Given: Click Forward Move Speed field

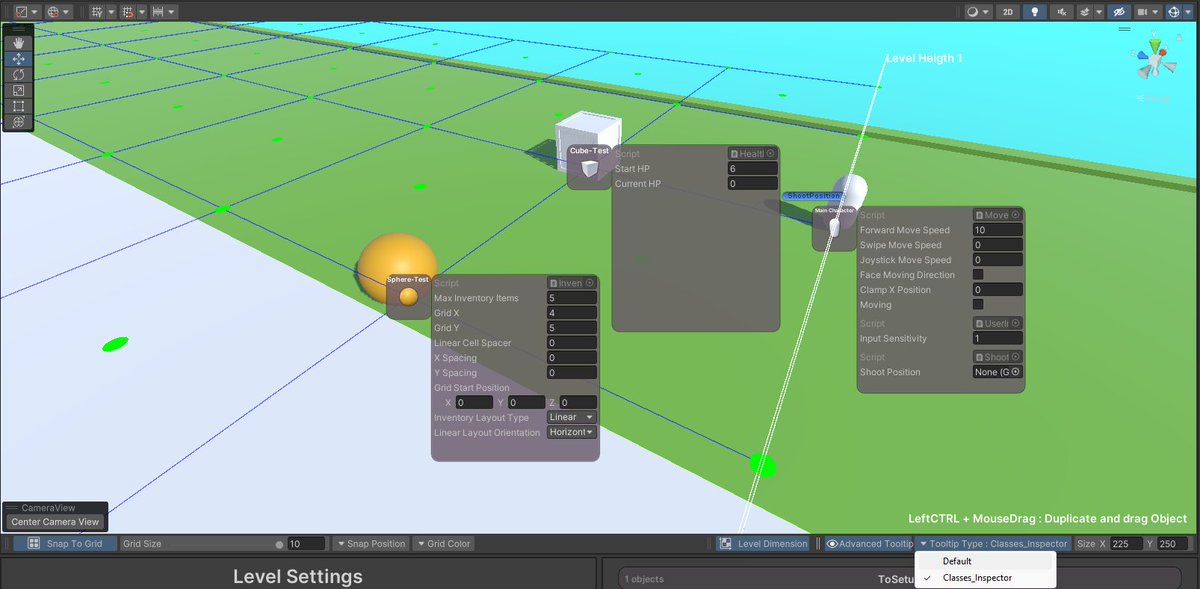Looking at the screenshot, I should tap(997, 230).
